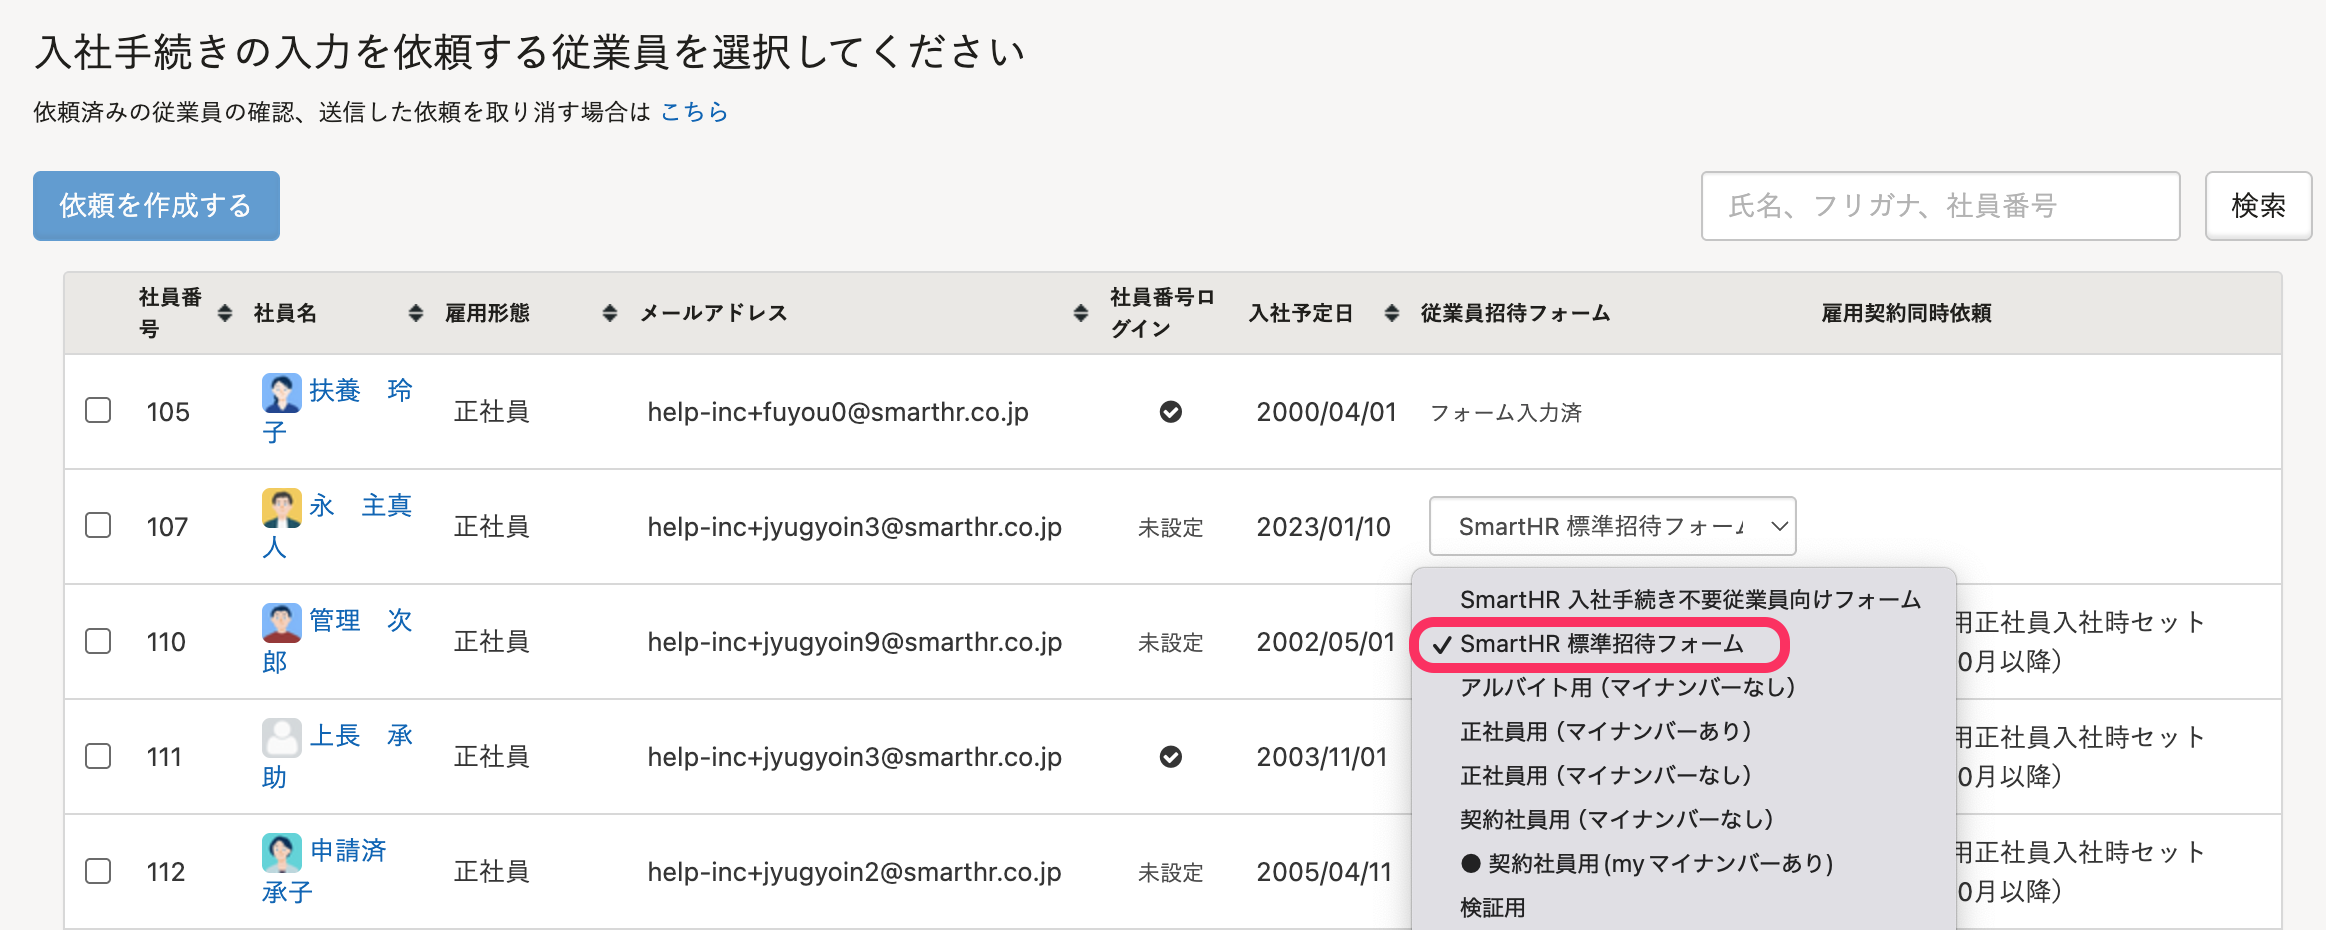Click blank avatar of employee 上長 承助
The width and height of the screenshot is (2326, 930).
pos(281,737)
